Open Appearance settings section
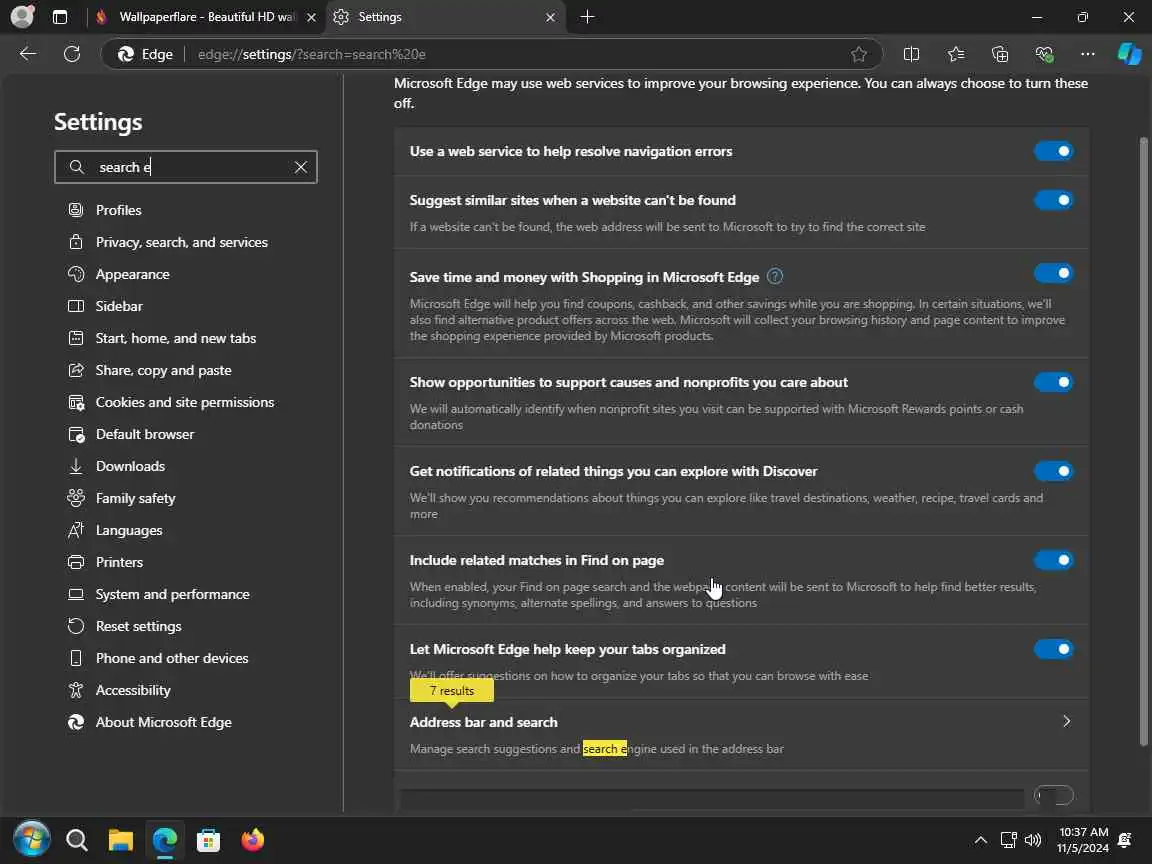Viewport: 1152px width, 864px height. pyautogui.click(x=132, y=274)
